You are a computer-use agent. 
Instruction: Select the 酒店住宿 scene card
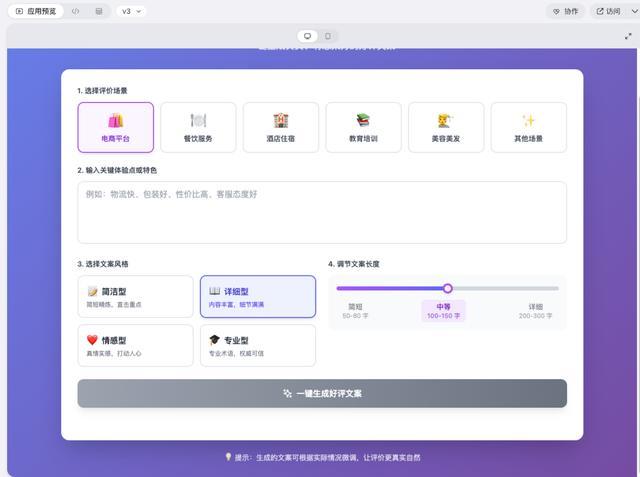[x=281, y=127]
